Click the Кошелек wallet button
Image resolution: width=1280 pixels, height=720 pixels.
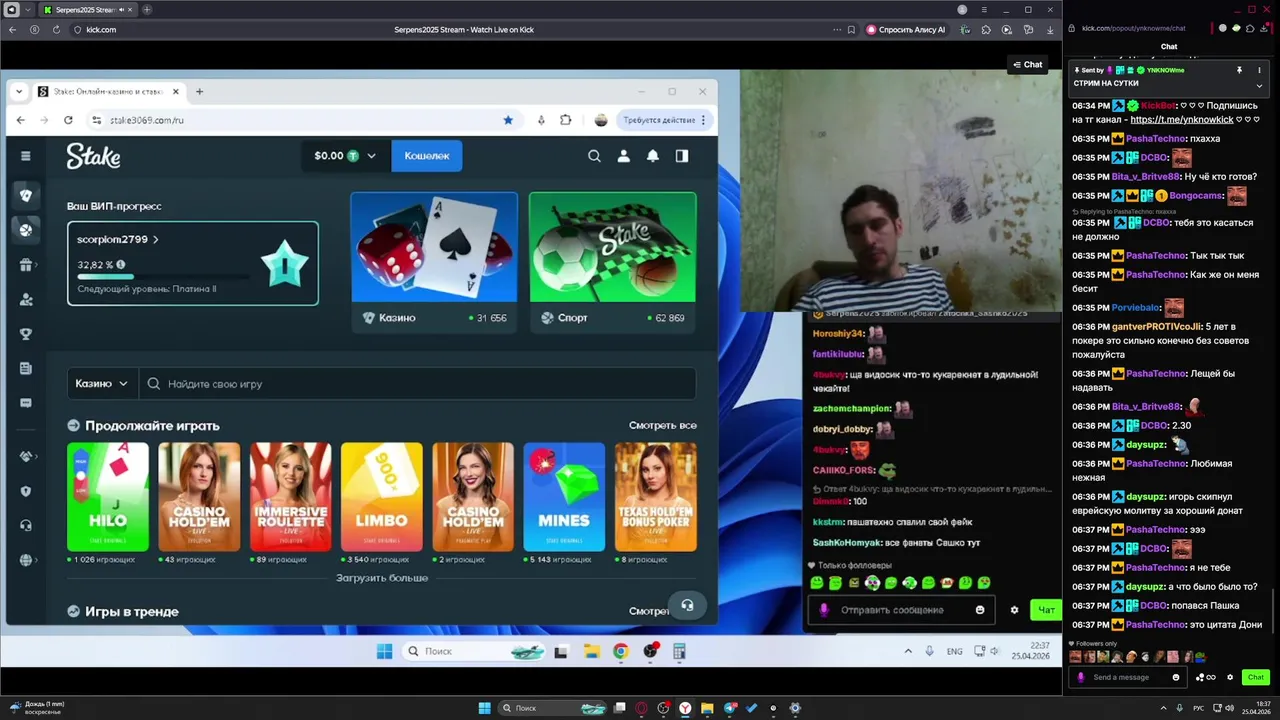point(427,156)
